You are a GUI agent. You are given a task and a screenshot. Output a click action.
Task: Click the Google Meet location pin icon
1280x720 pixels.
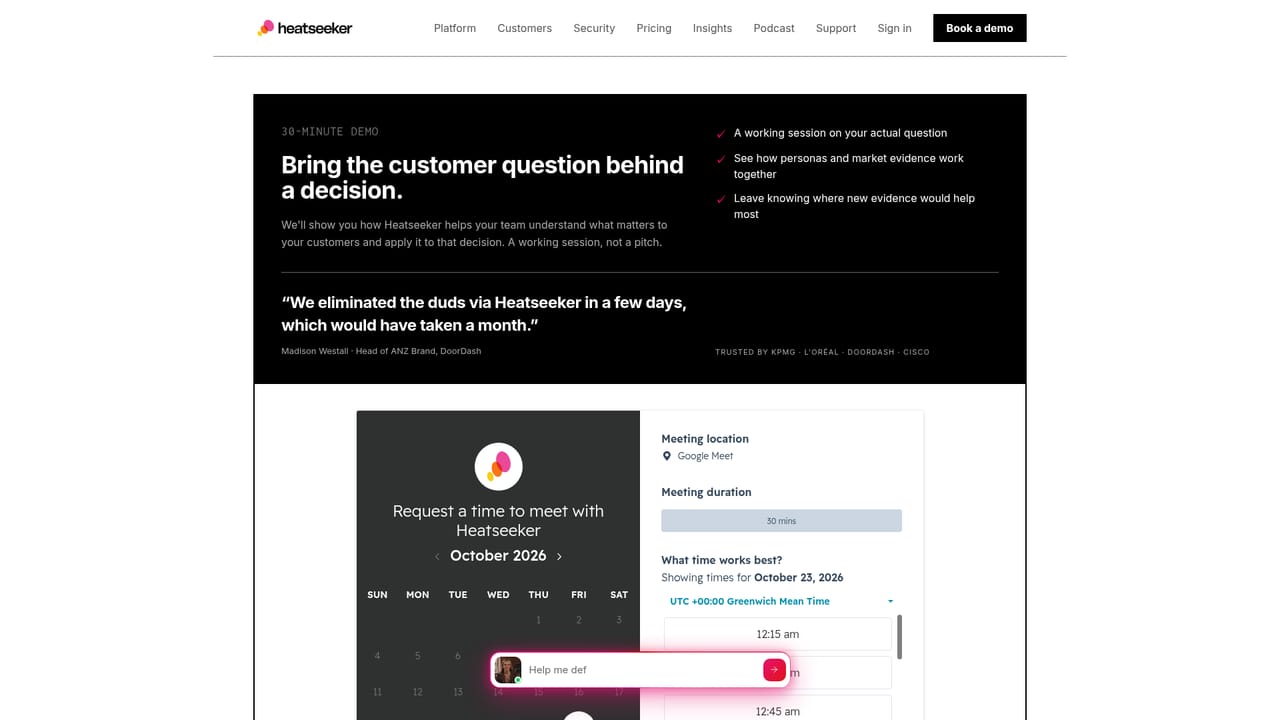click(x=667, y=456)
